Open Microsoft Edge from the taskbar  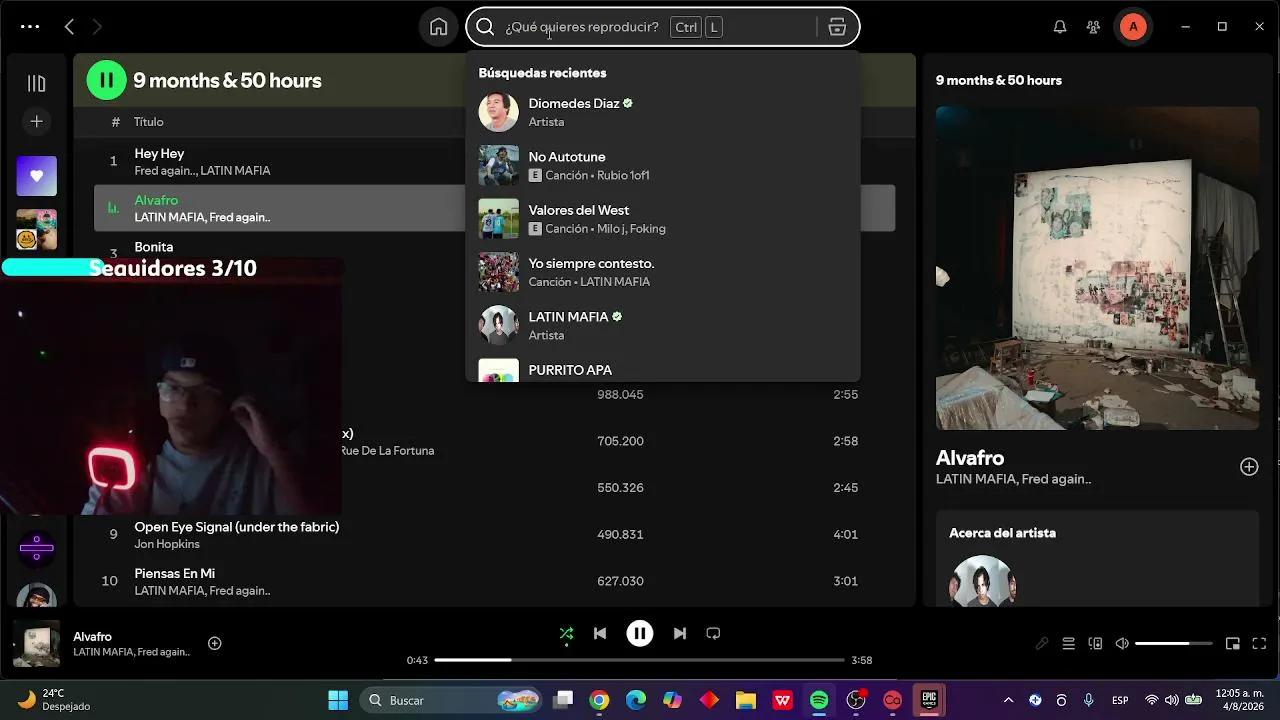point(636,700)
